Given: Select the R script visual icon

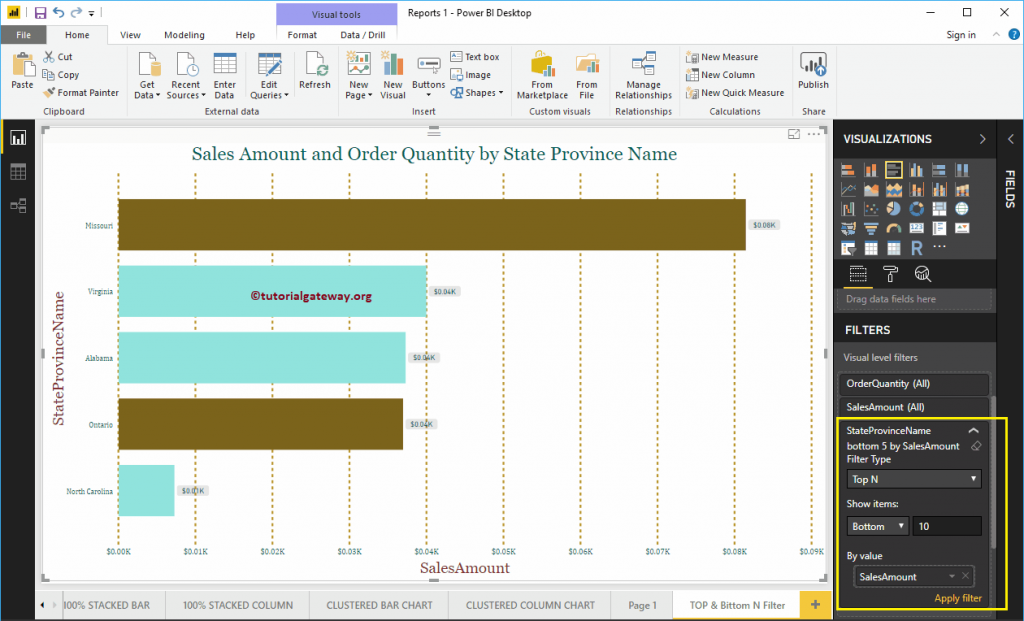Looking at the screenshot, I should click(917, 248).
